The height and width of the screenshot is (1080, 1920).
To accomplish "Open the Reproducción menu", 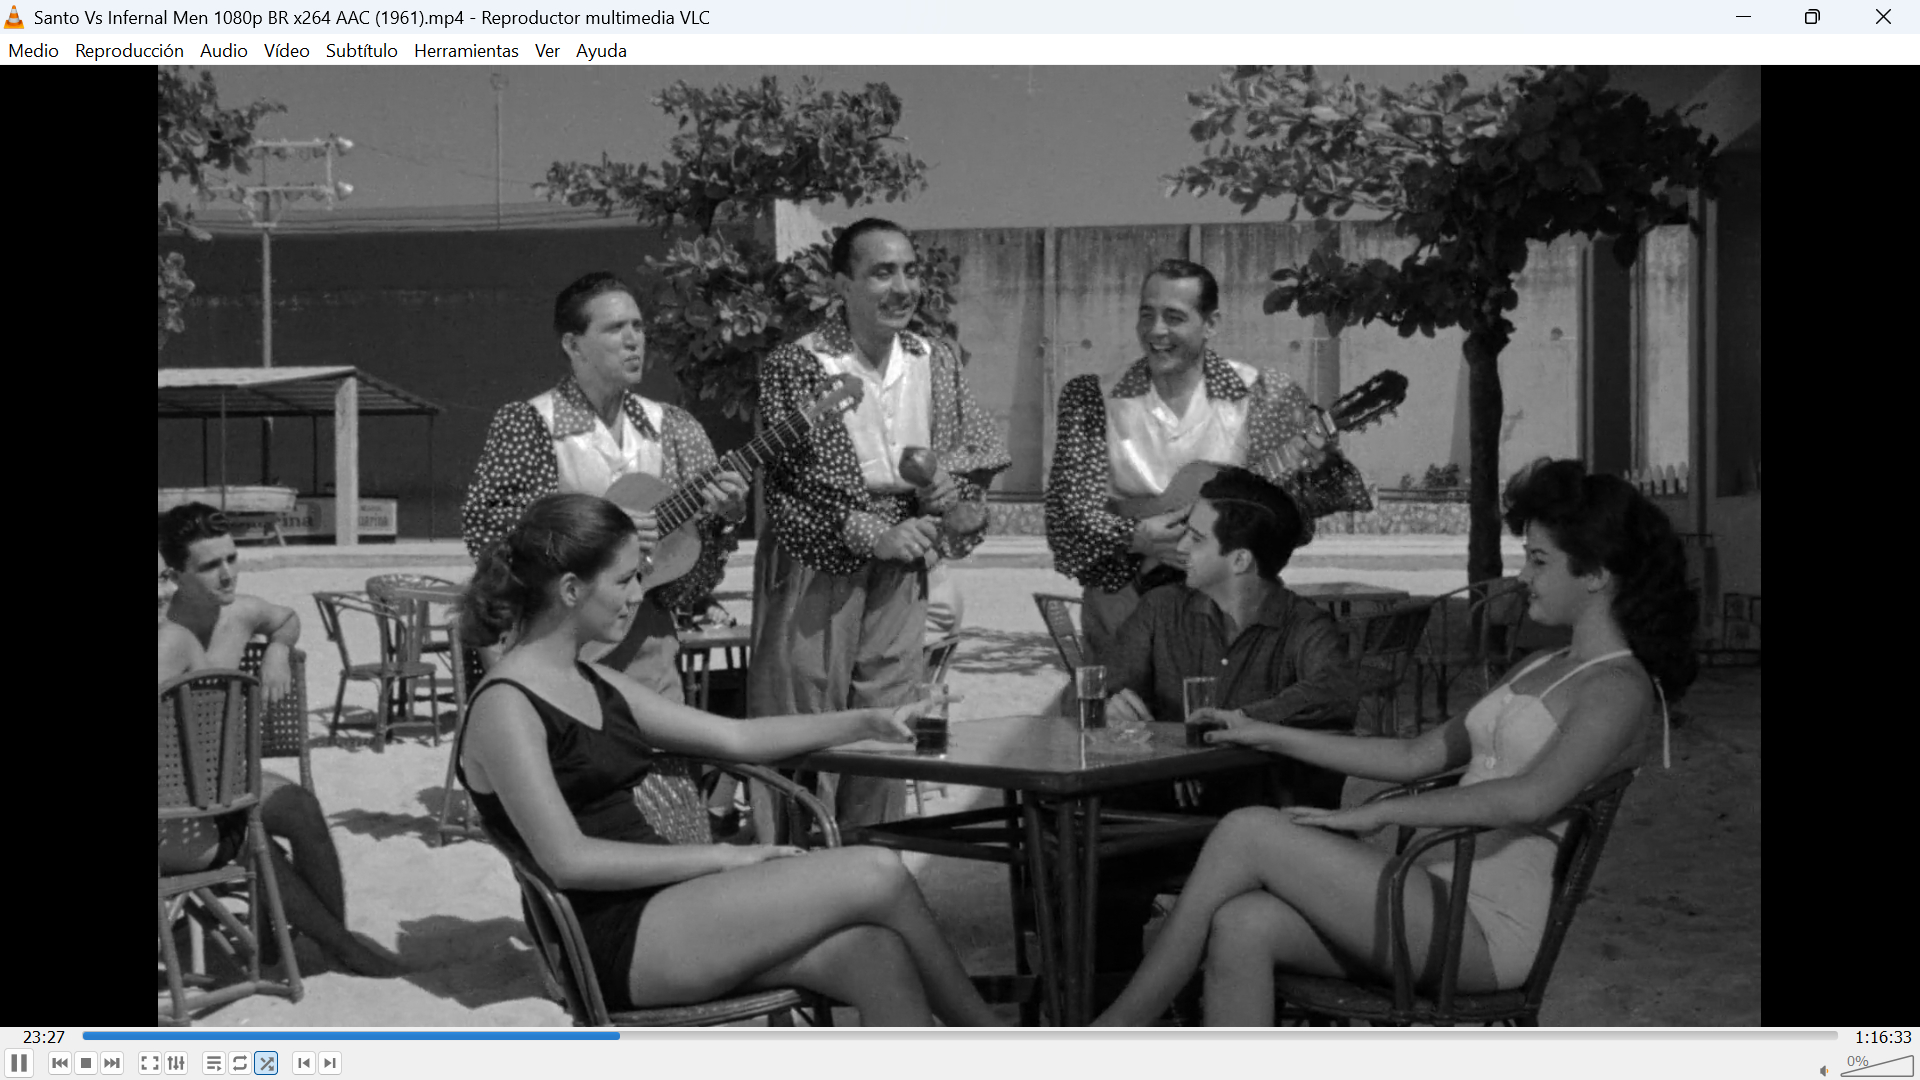I will pos(129,51).
